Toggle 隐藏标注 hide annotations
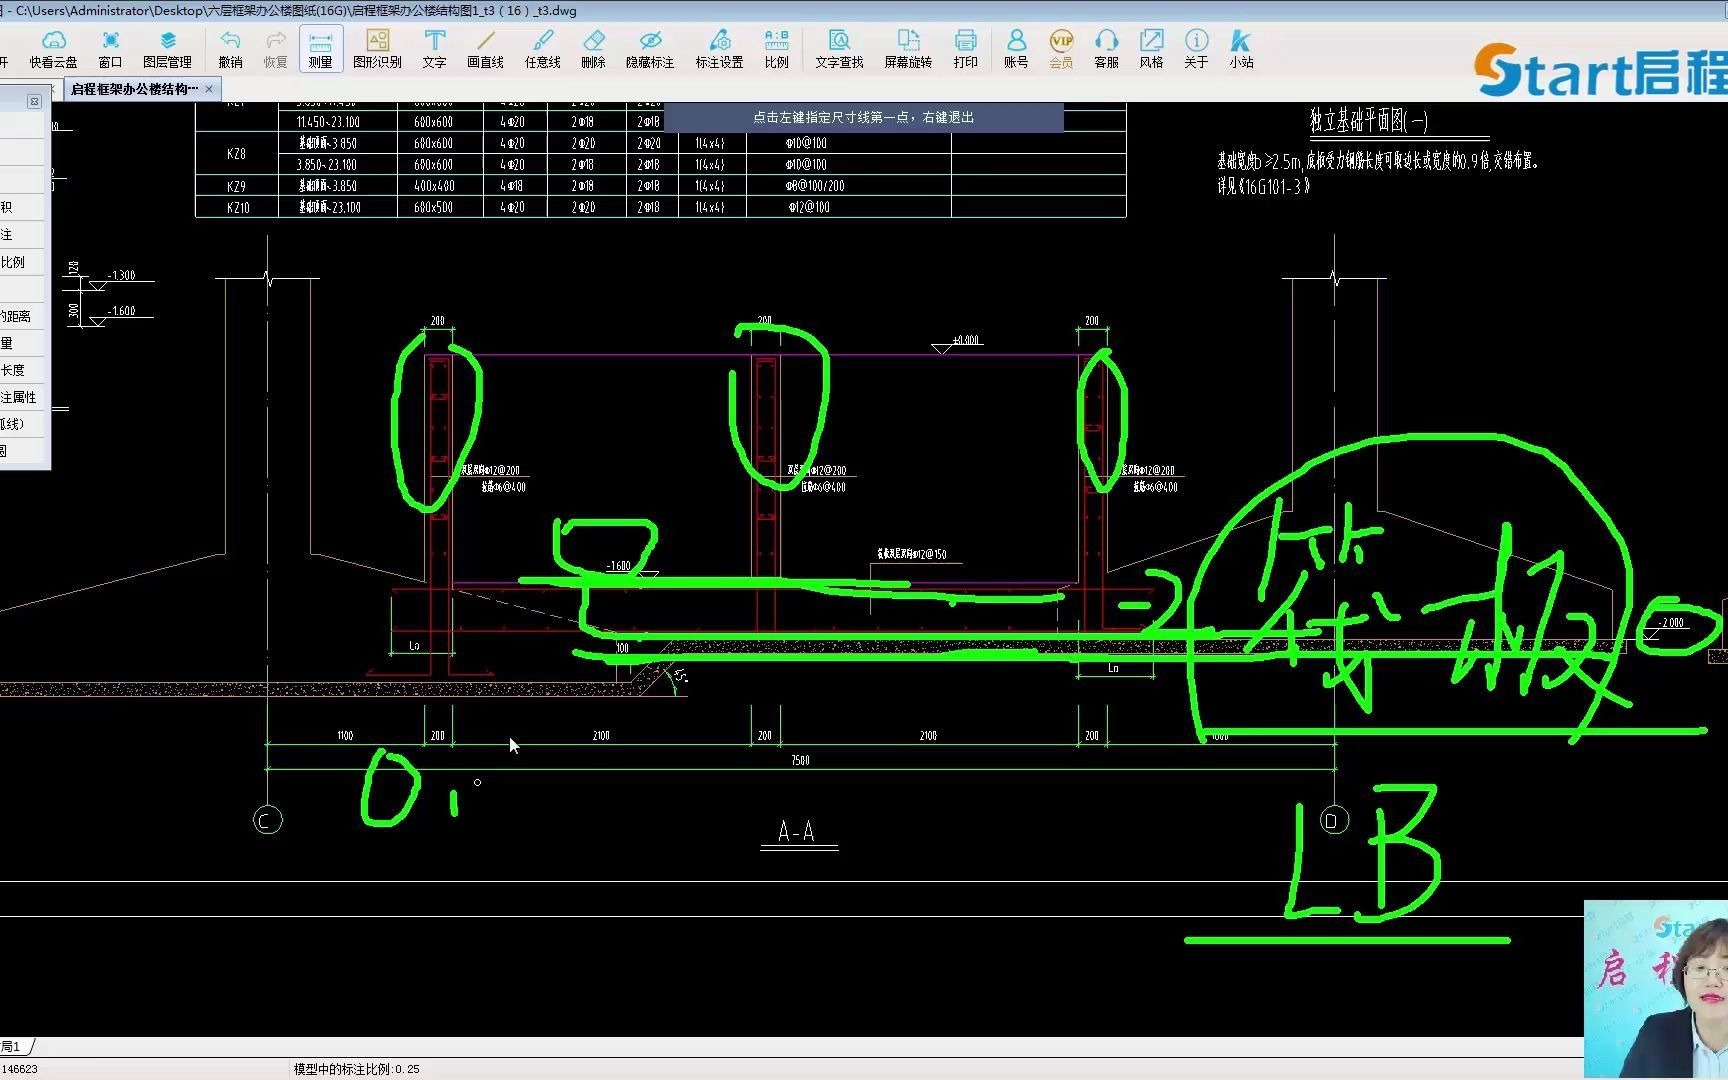The image size is (1728, 1080). click(x=650, y=48)
